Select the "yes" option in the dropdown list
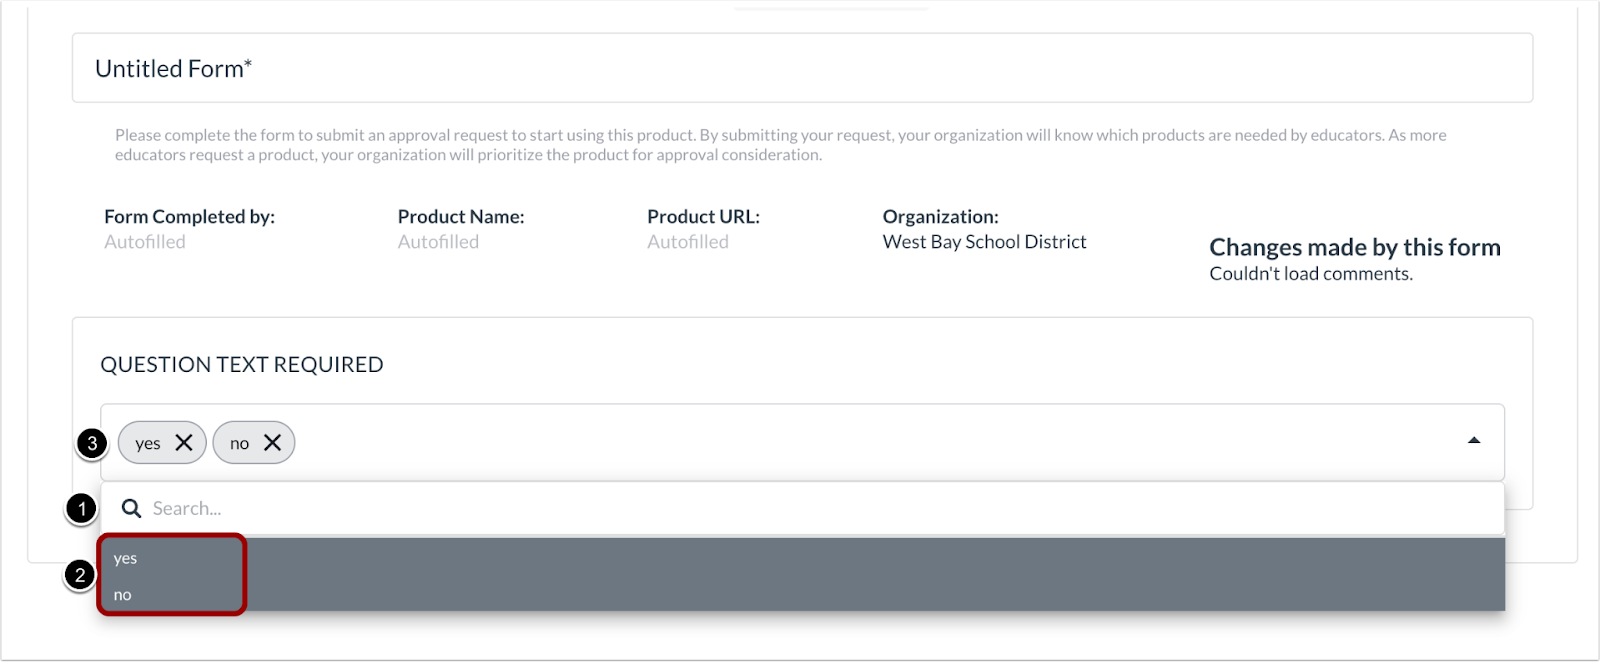Image resolution: width=1600 pixels, height=662 pixels. pos(124,558)
